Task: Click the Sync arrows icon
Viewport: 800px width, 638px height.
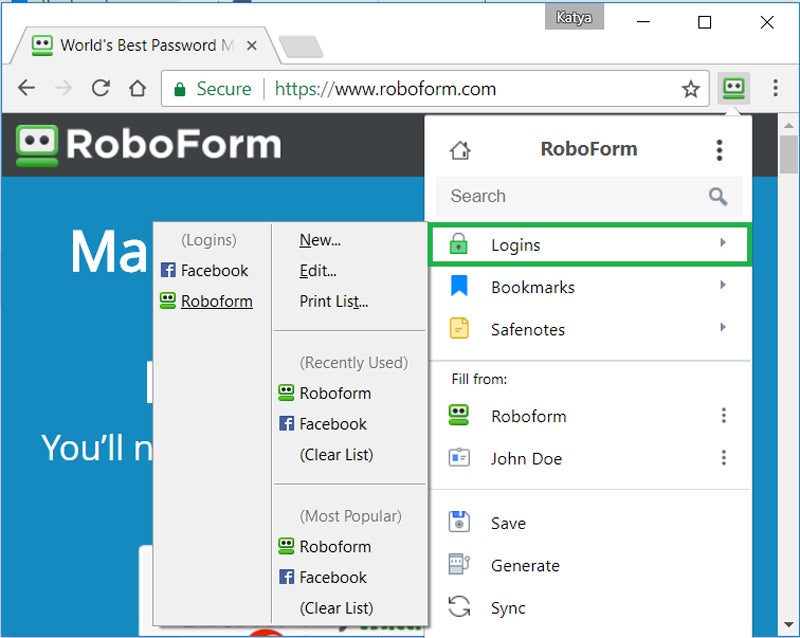Action: (x=459, y=607)
